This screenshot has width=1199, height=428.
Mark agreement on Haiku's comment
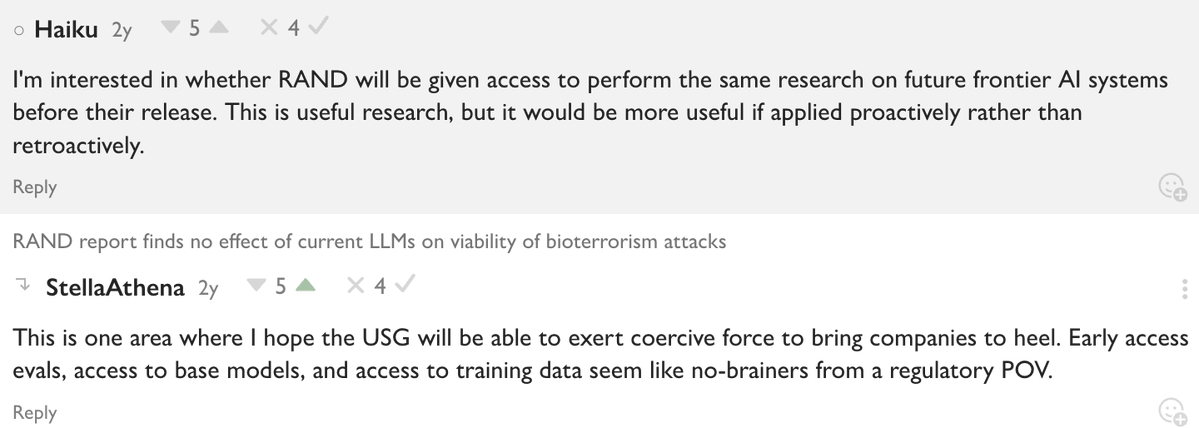pyautogui.click(x=318, y=30)
